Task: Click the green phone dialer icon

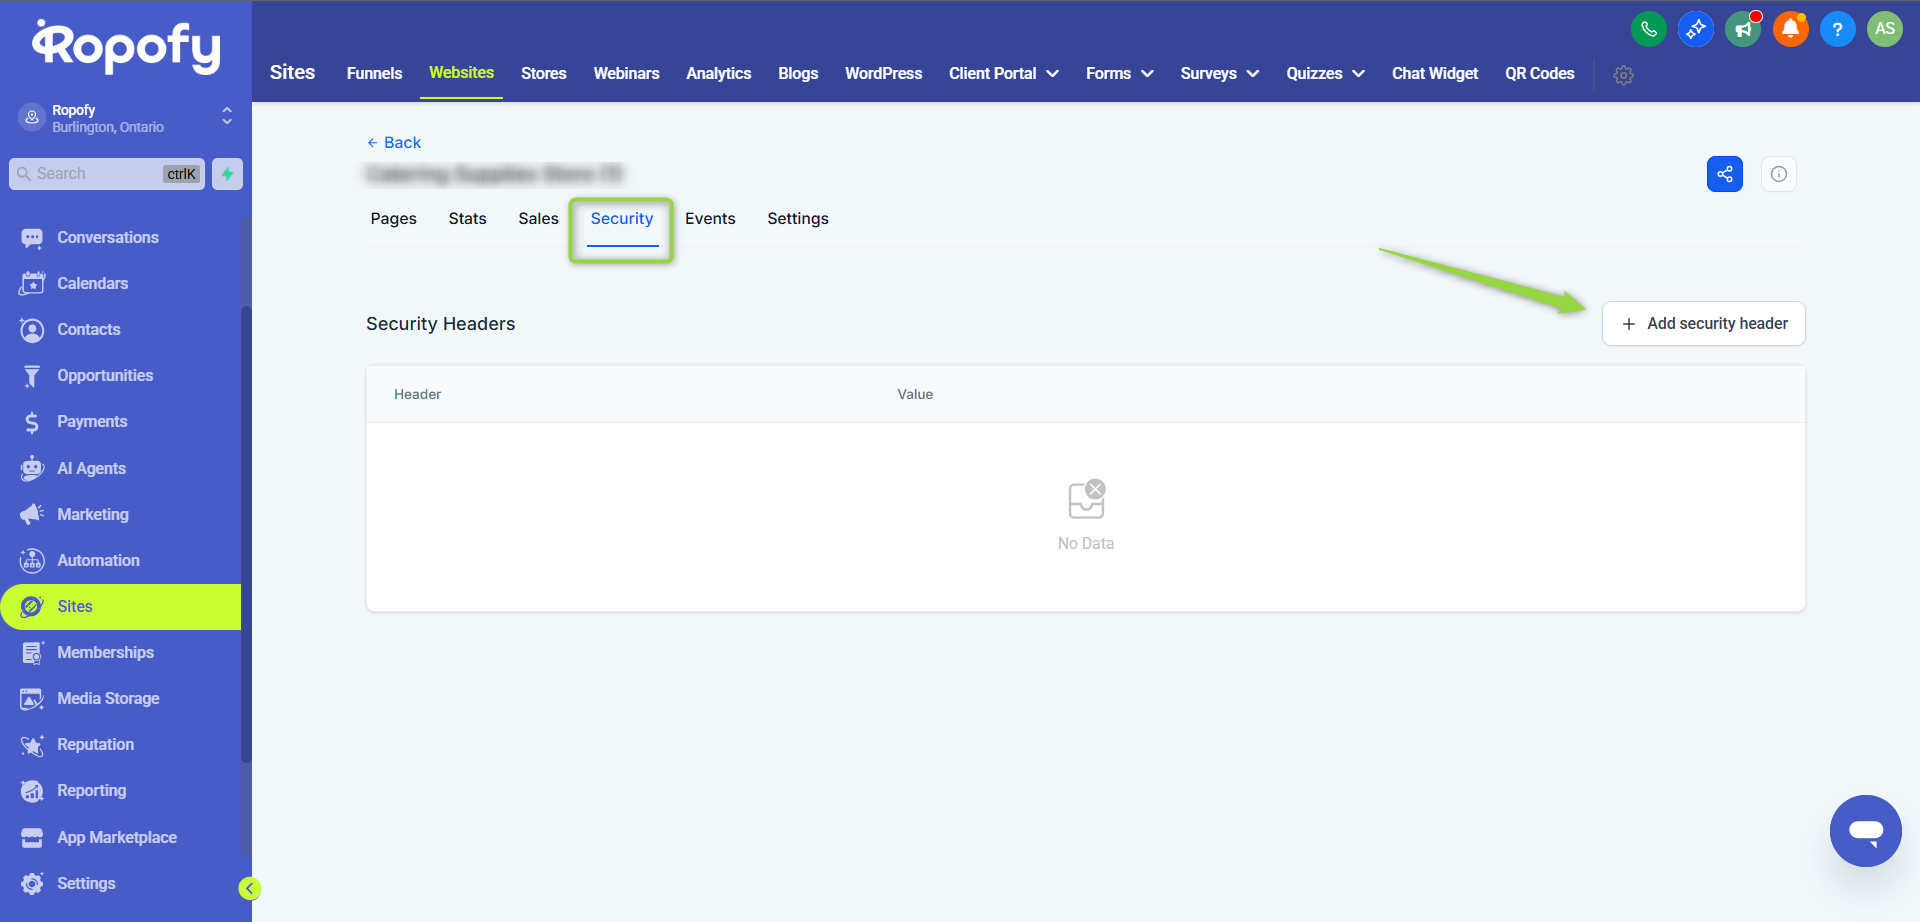Action: click(x=1648, y=29)
